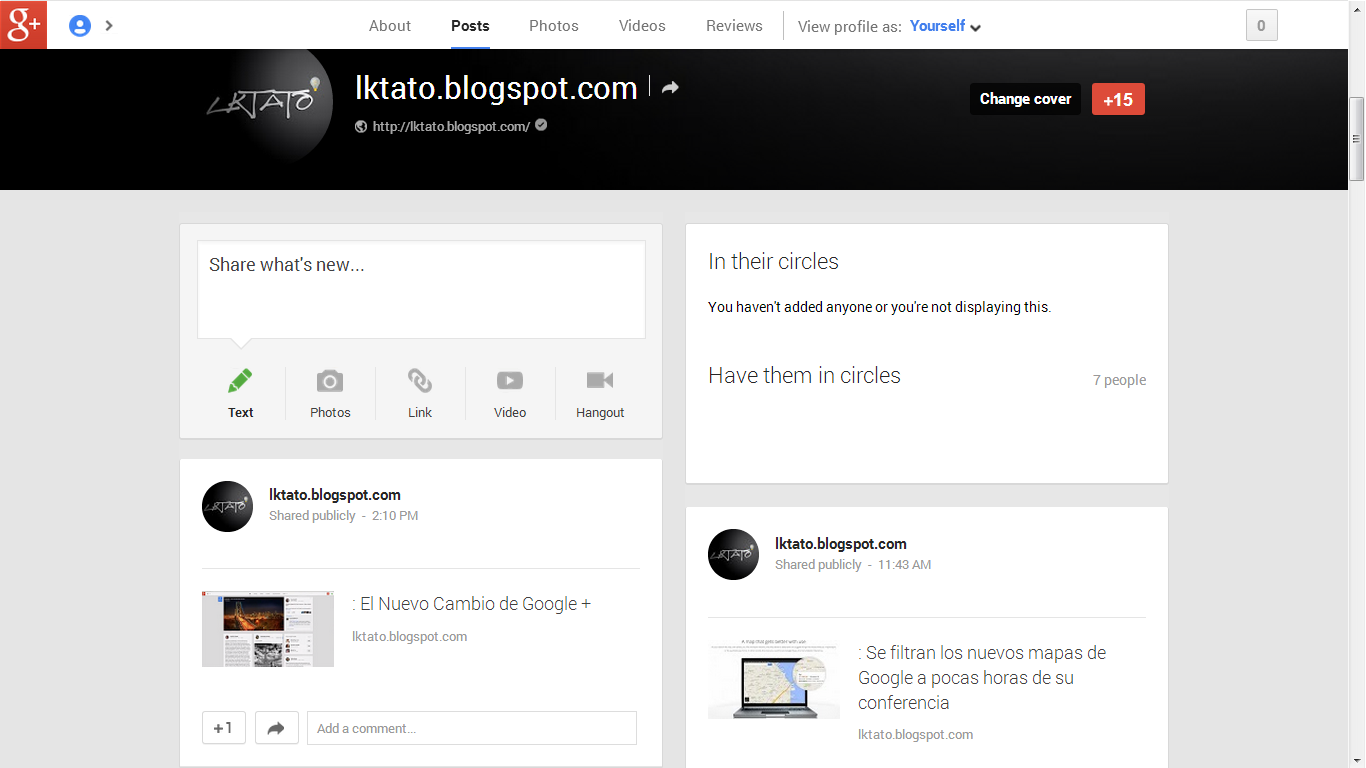Click the 7 people count
The image size is (1366, 768).
1119,380
